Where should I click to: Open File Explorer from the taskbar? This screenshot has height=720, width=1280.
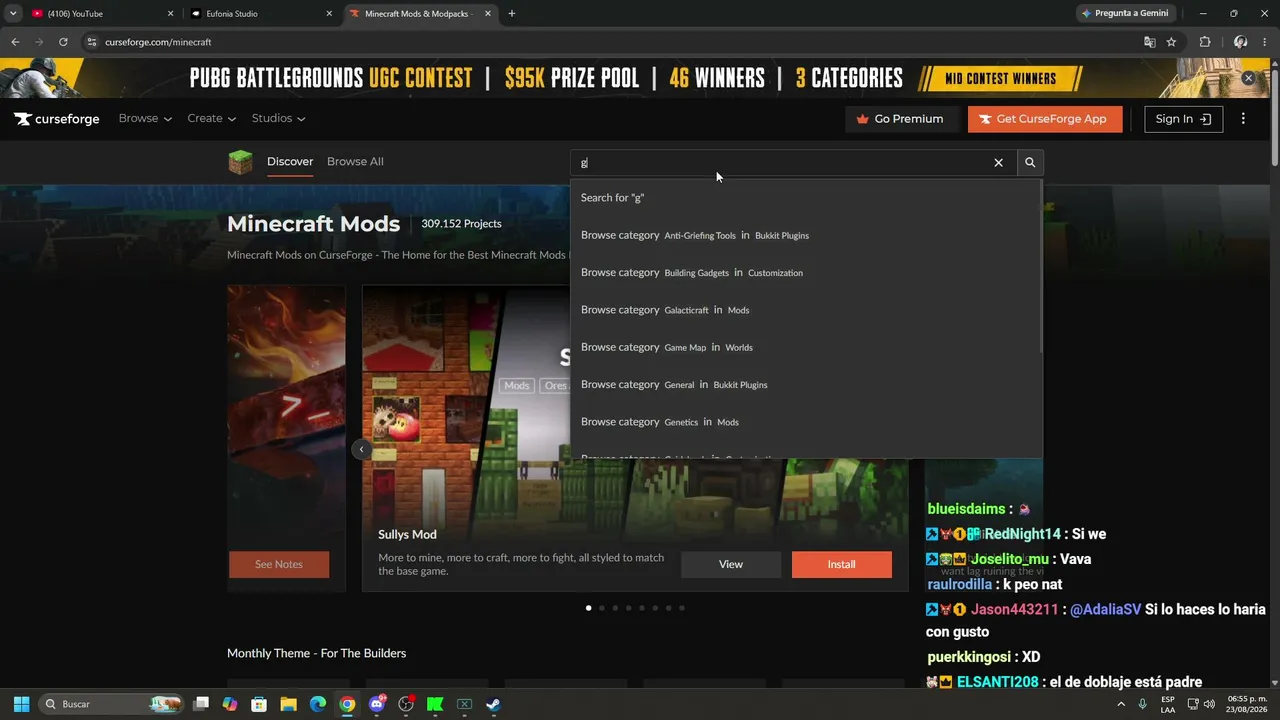tap(288, 704)
